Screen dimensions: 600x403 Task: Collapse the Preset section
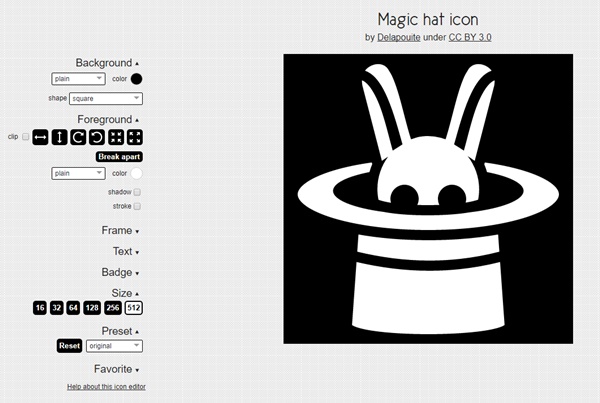click(120, 331)
